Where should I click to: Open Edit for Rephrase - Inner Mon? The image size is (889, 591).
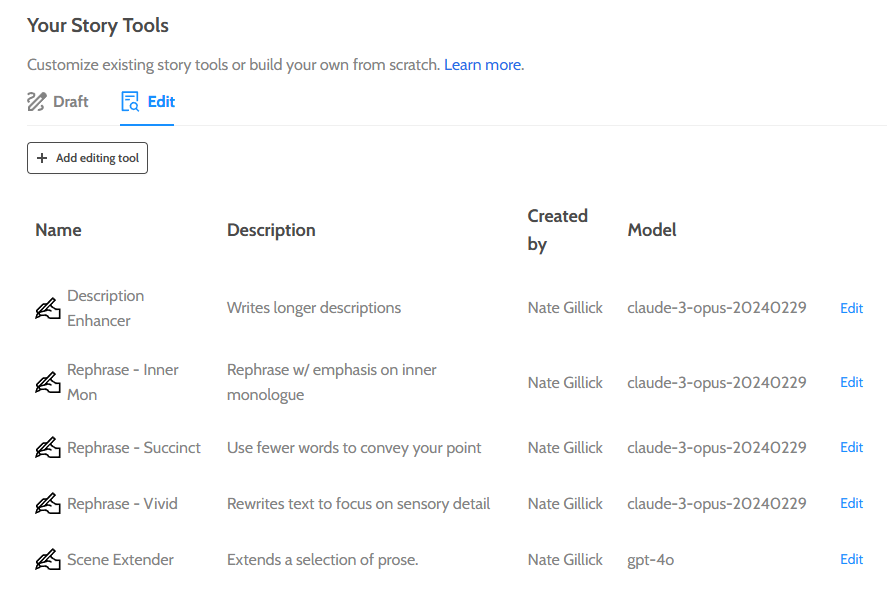point(851,382)
